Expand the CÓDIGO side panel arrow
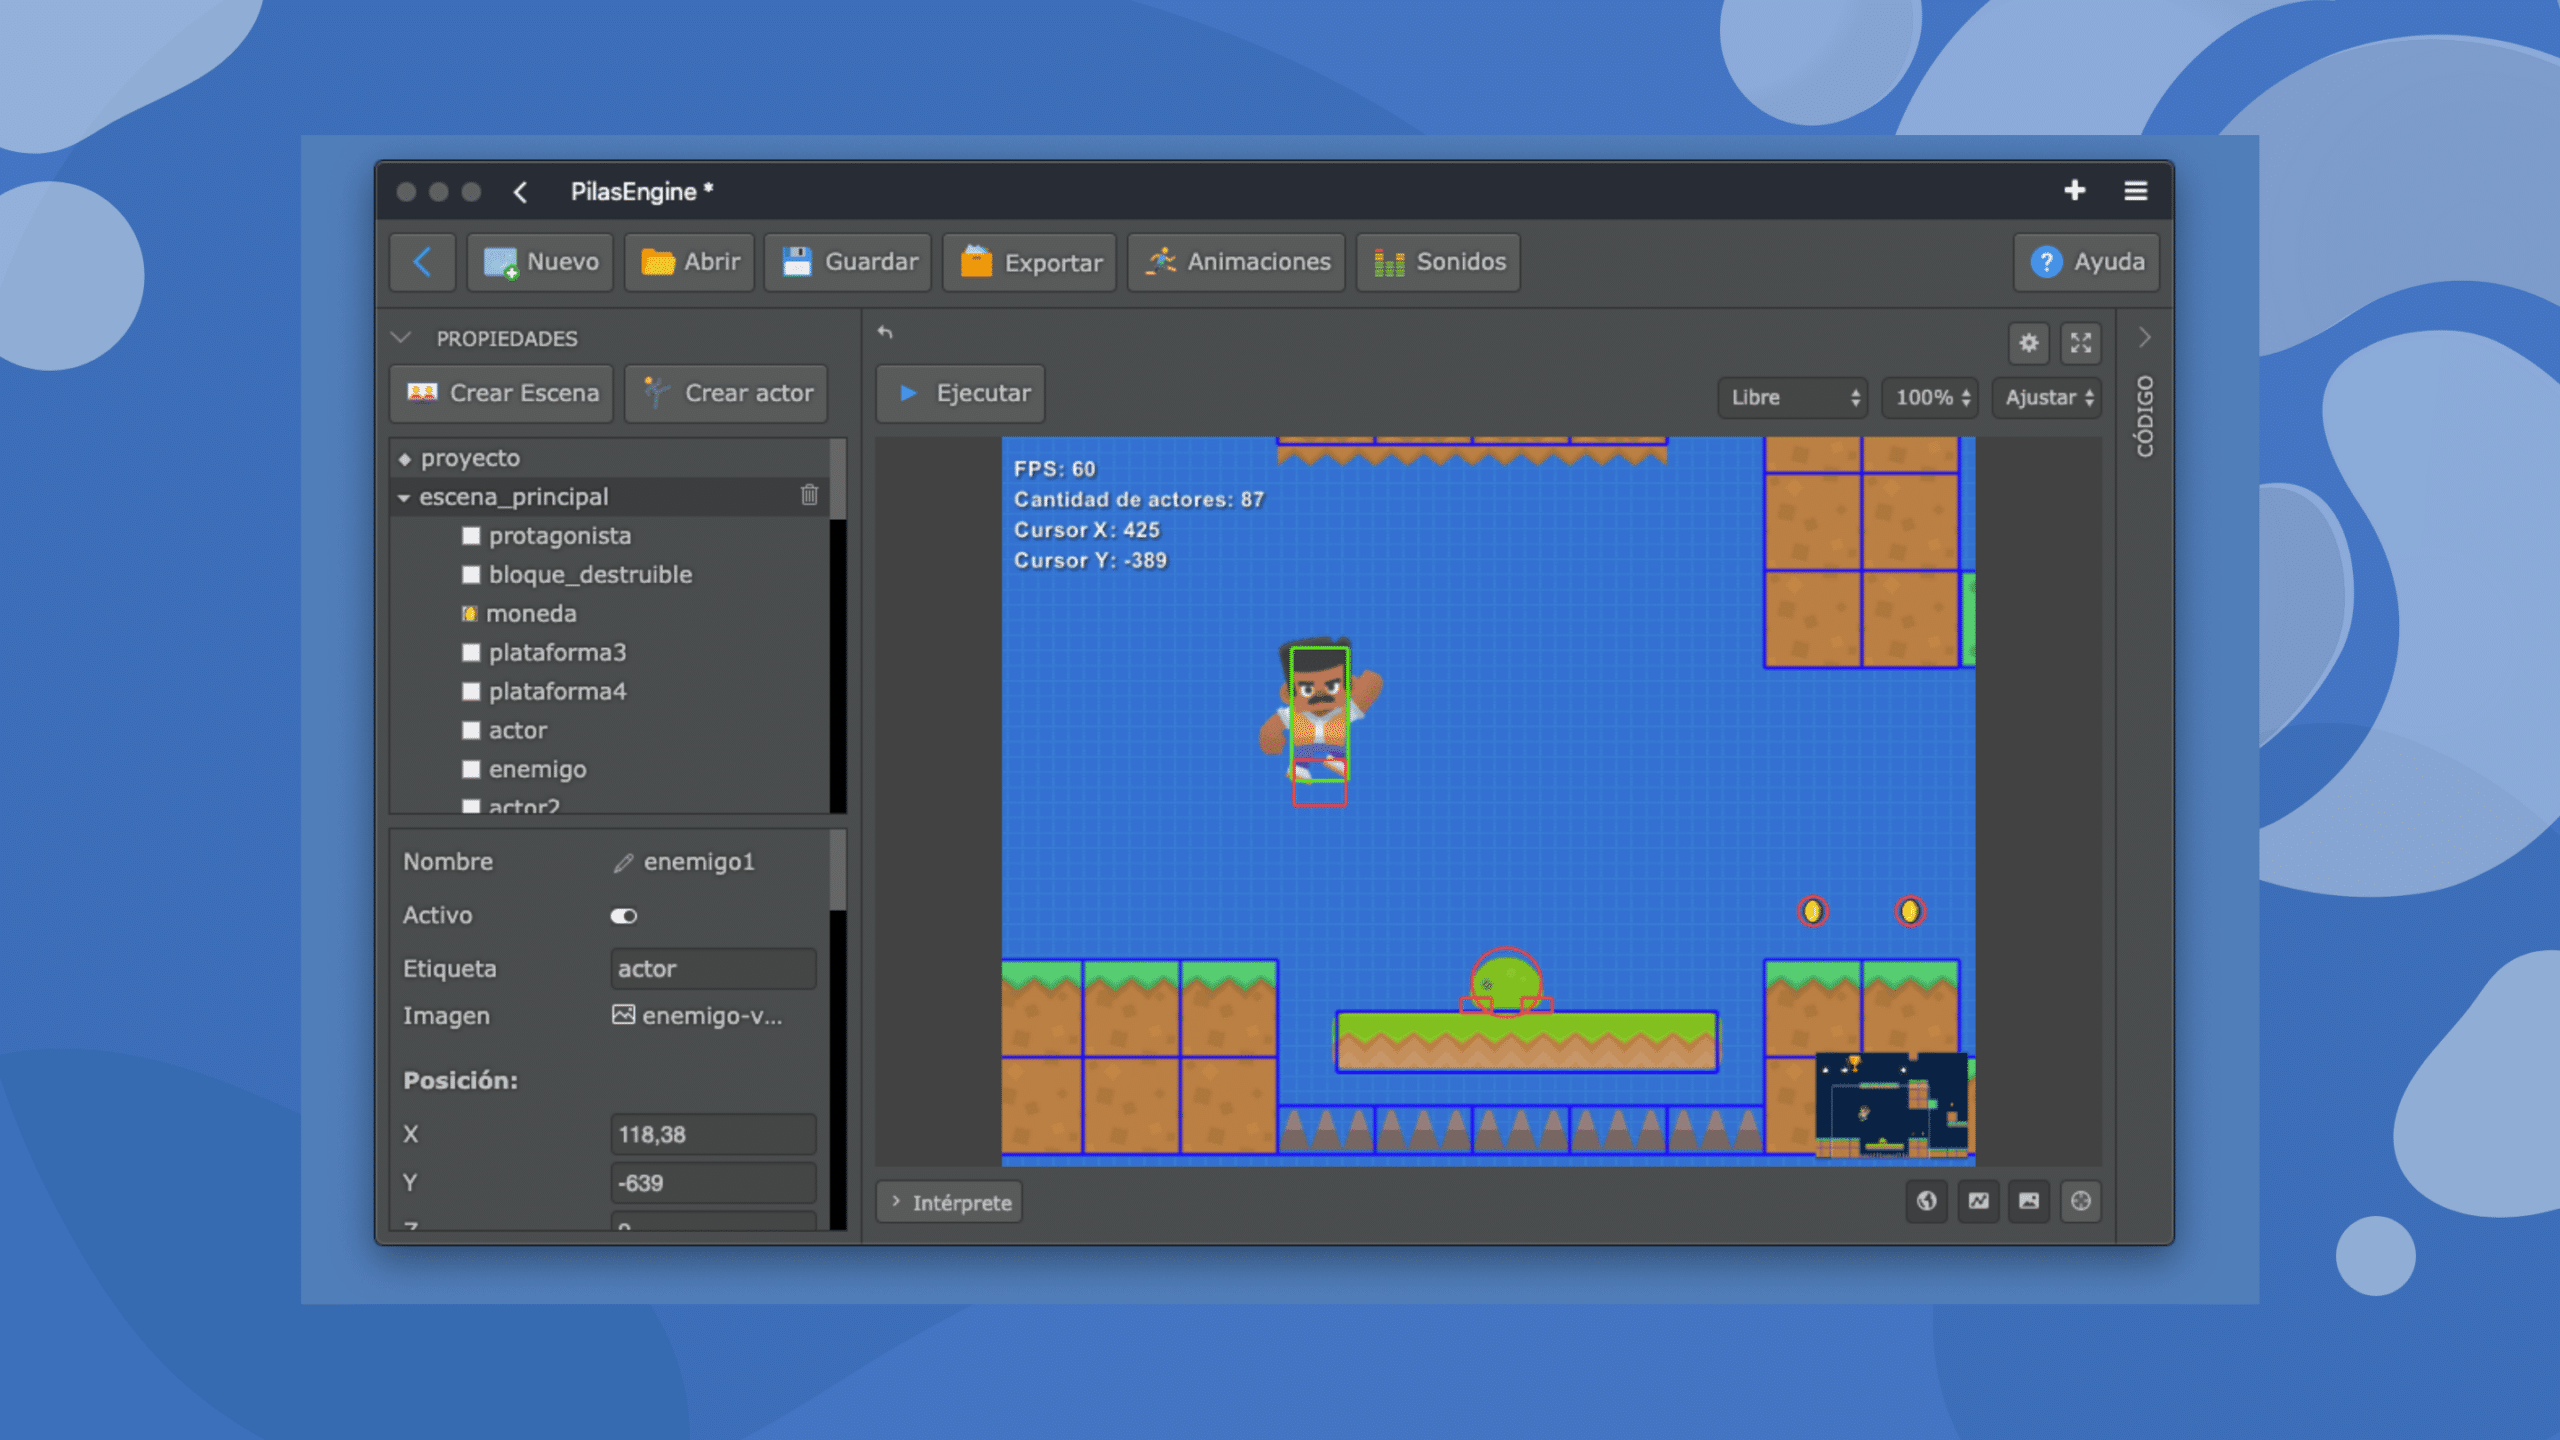The image size is (2560, 1440). (x=2144, y=338)
